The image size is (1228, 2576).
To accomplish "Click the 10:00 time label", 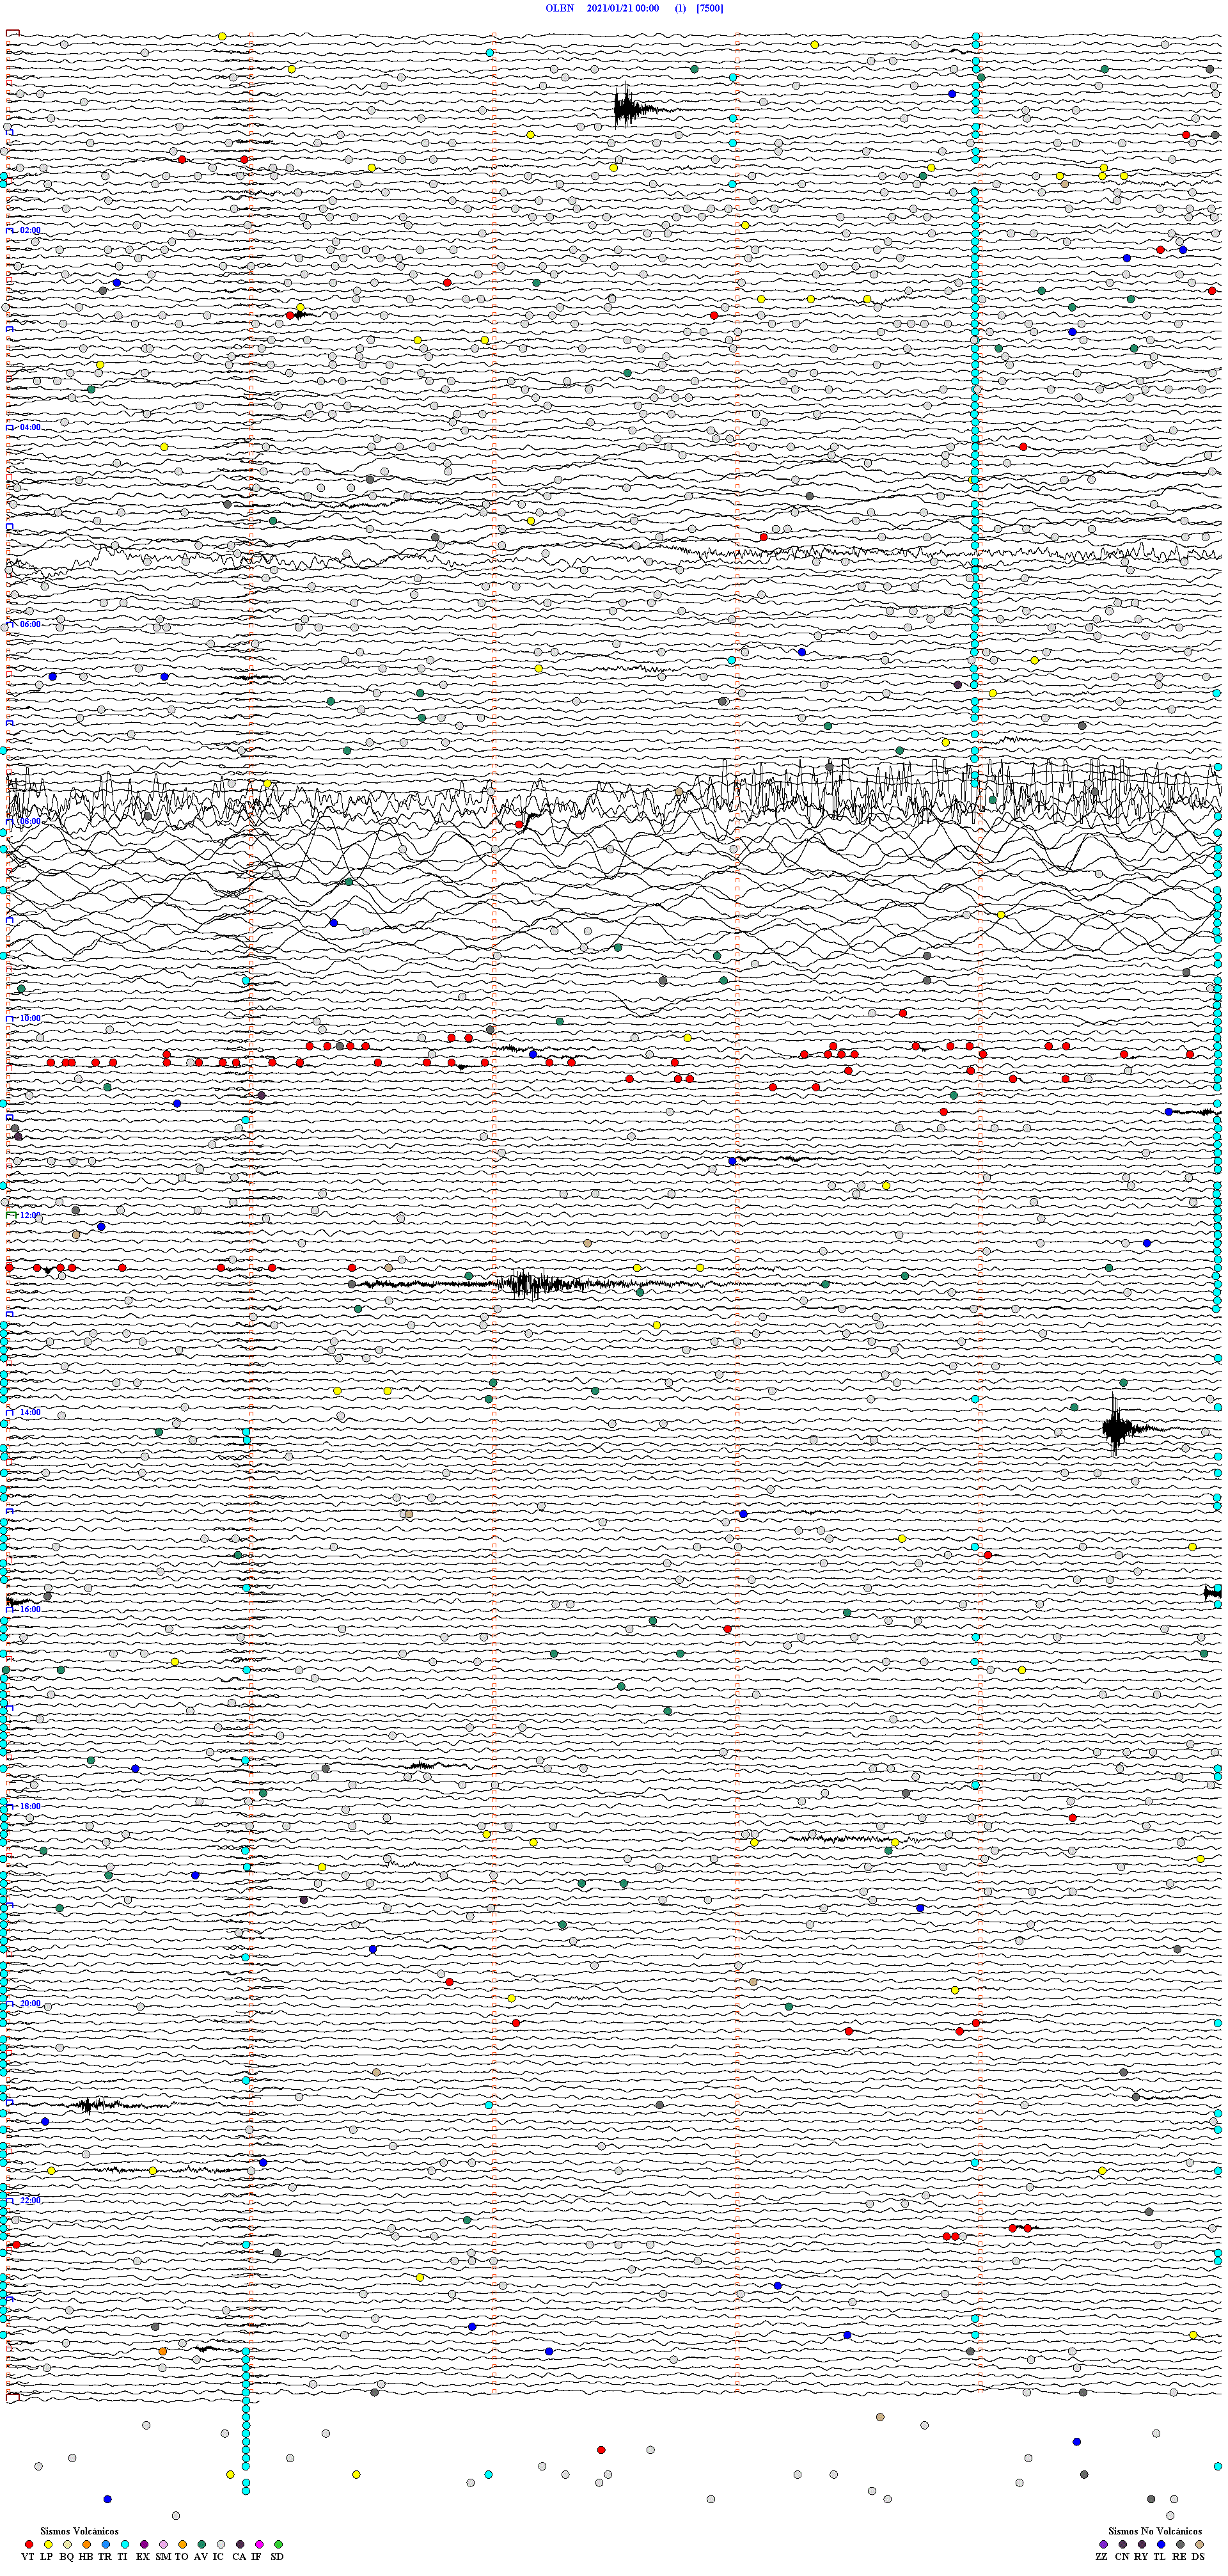I will tap(30, 1018).
